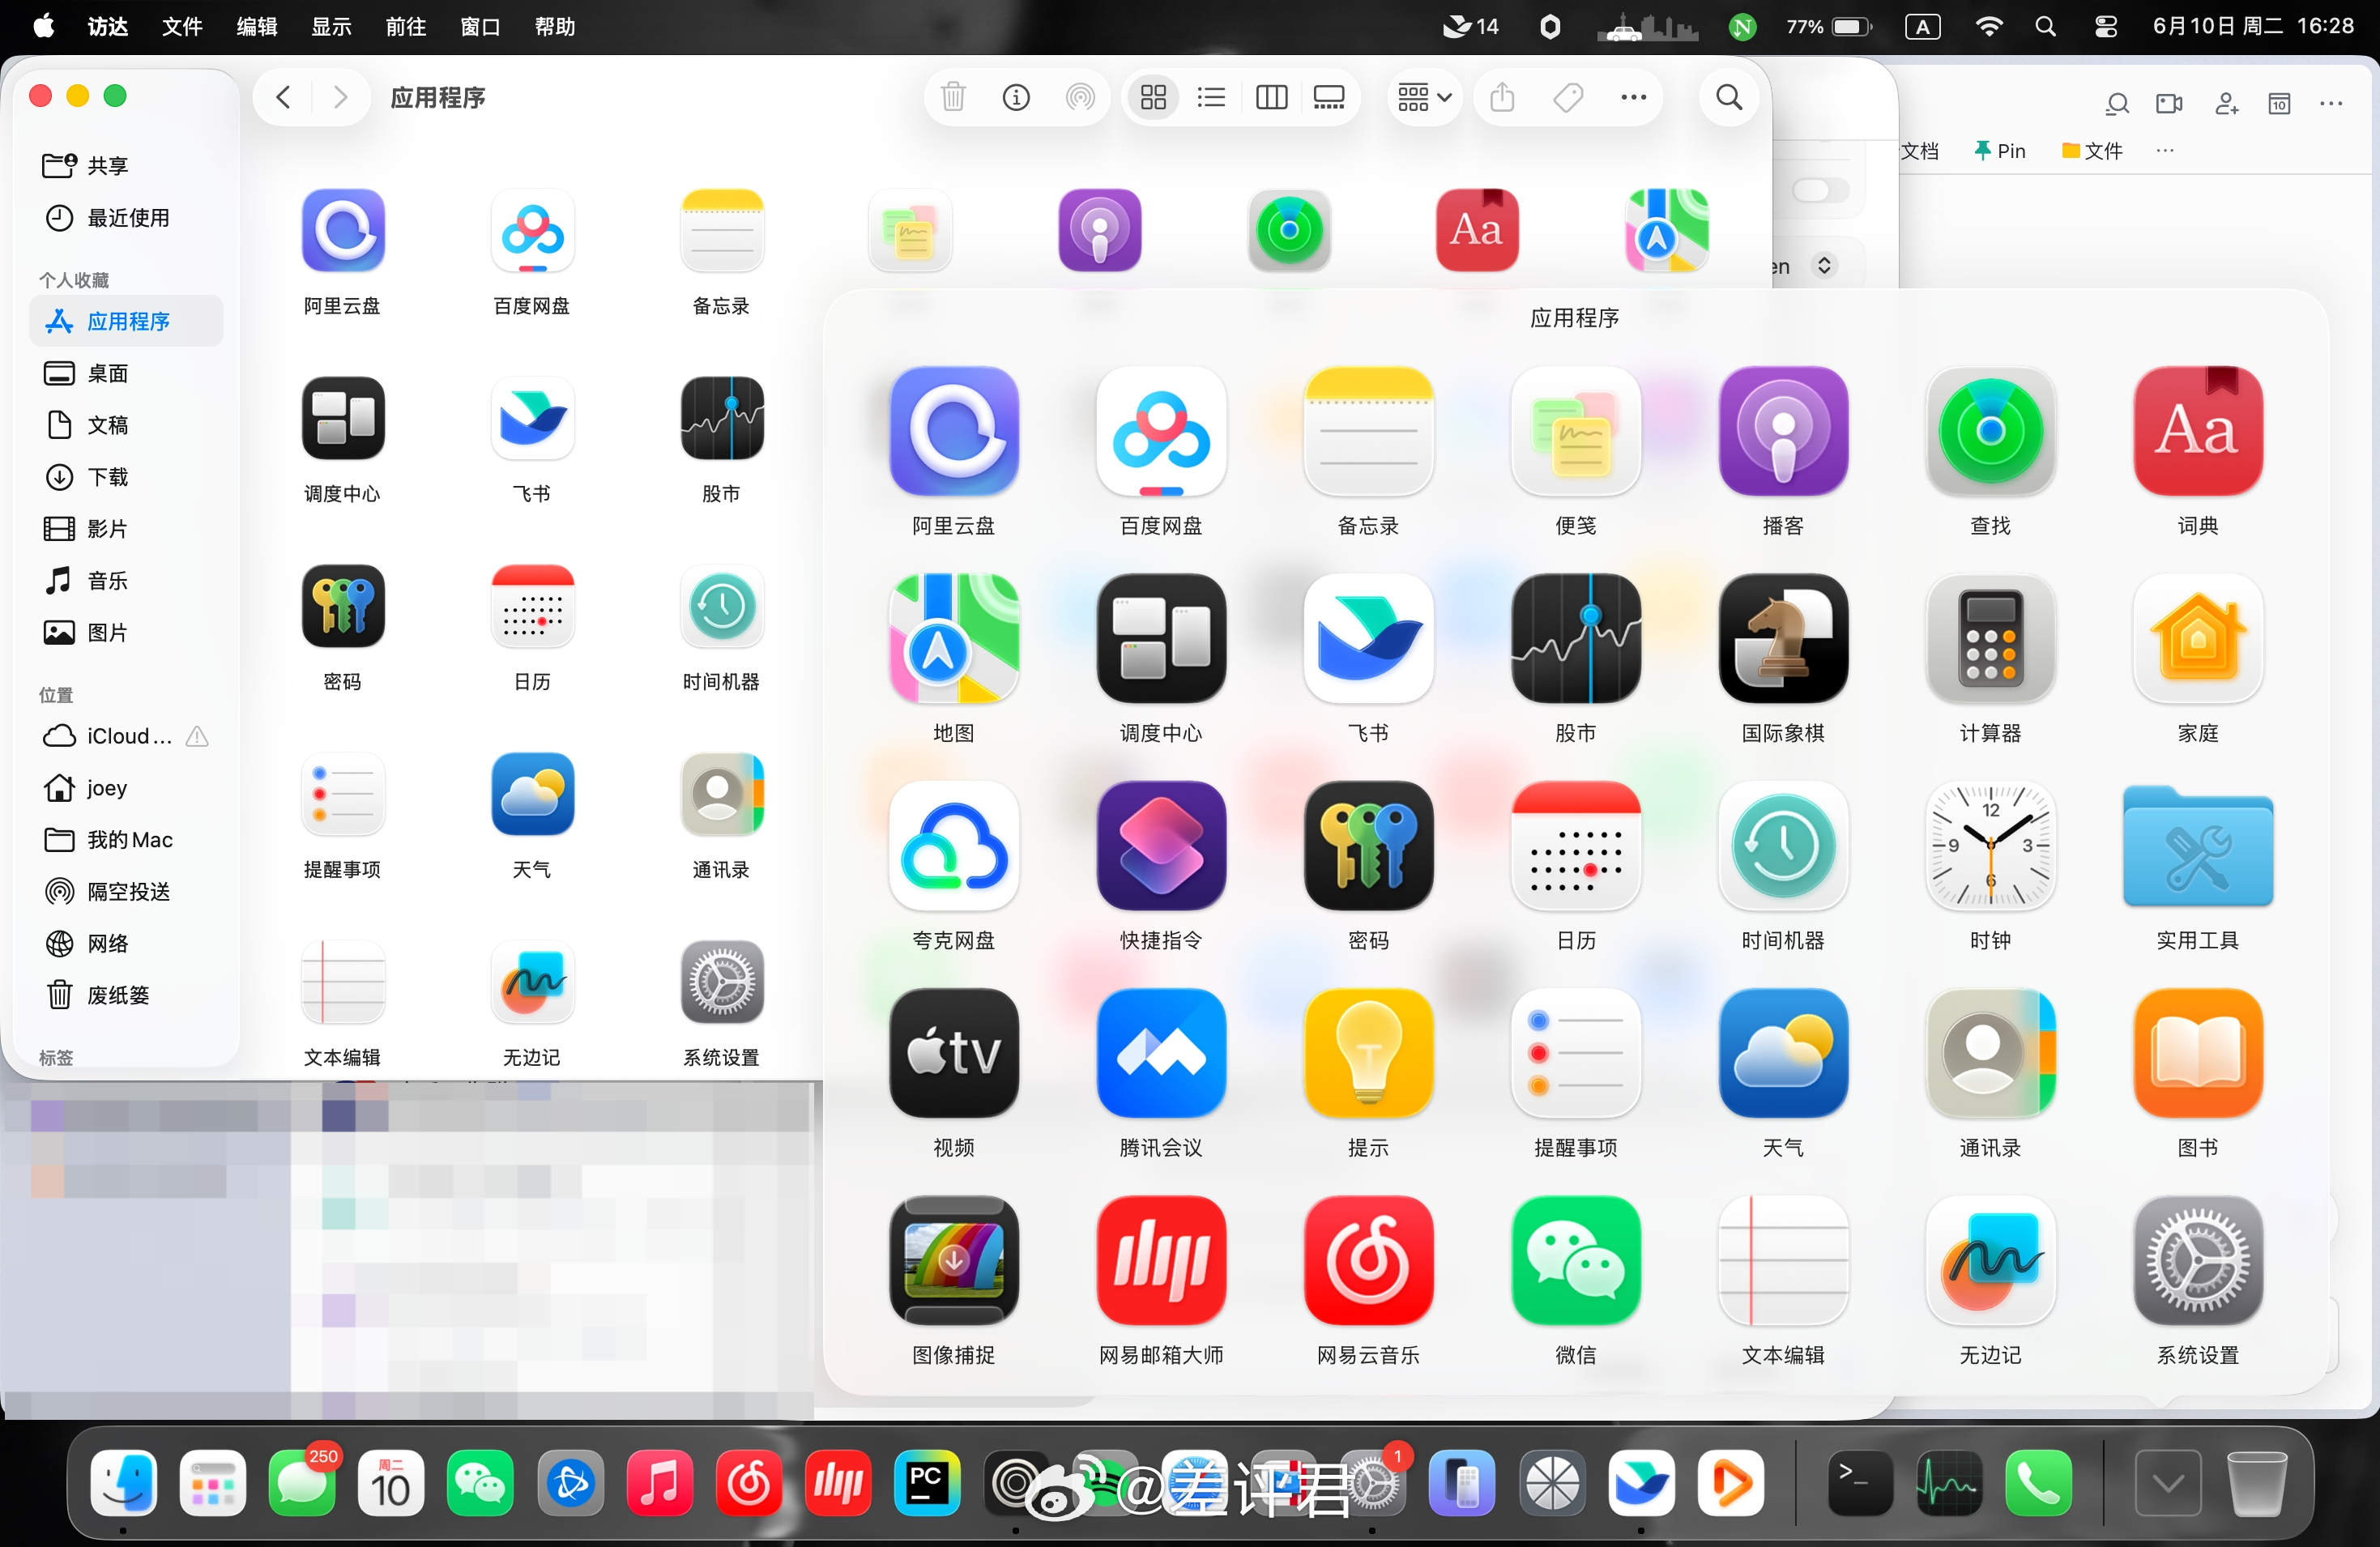This screenshot has height=1547, width=2380.
Task: Open the ellipsis menu in the right window toolbar
Action: (2331, 103)
